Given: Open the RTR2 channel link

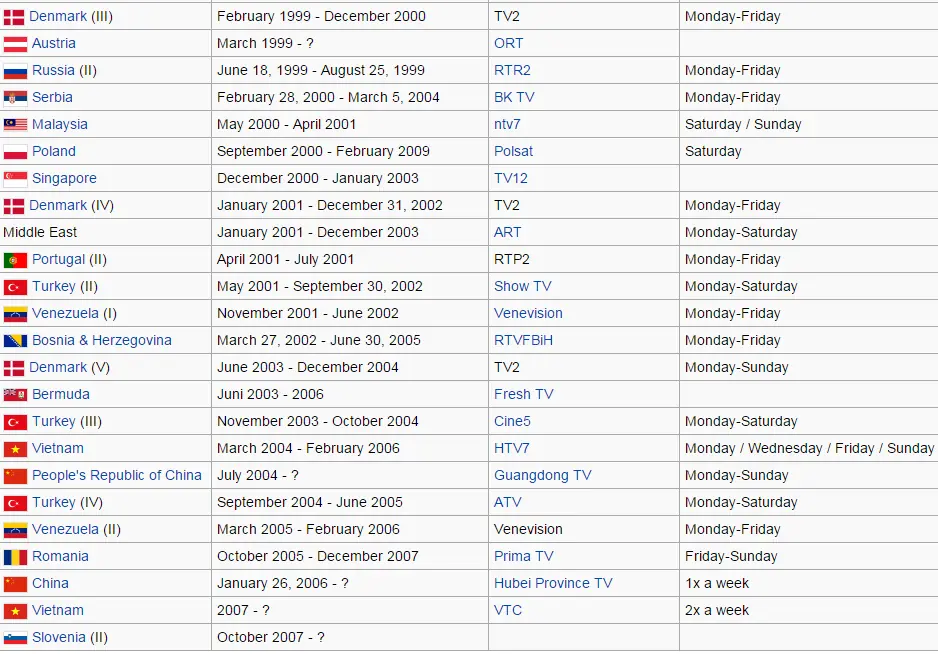Looking at the screenshot, I should click(512, 70).
